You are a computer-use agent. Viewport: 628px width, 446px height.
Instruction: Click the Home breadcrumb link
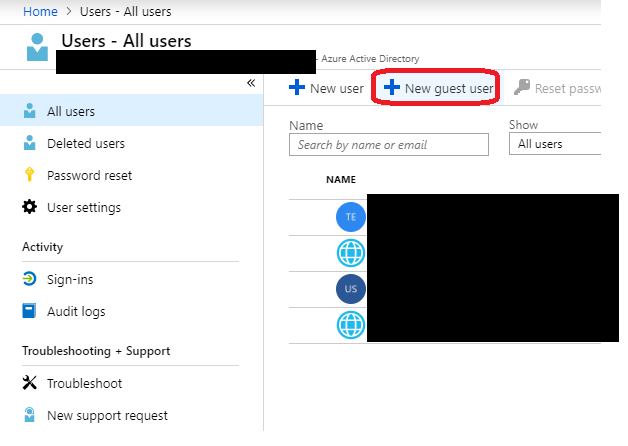coord(39,11)
